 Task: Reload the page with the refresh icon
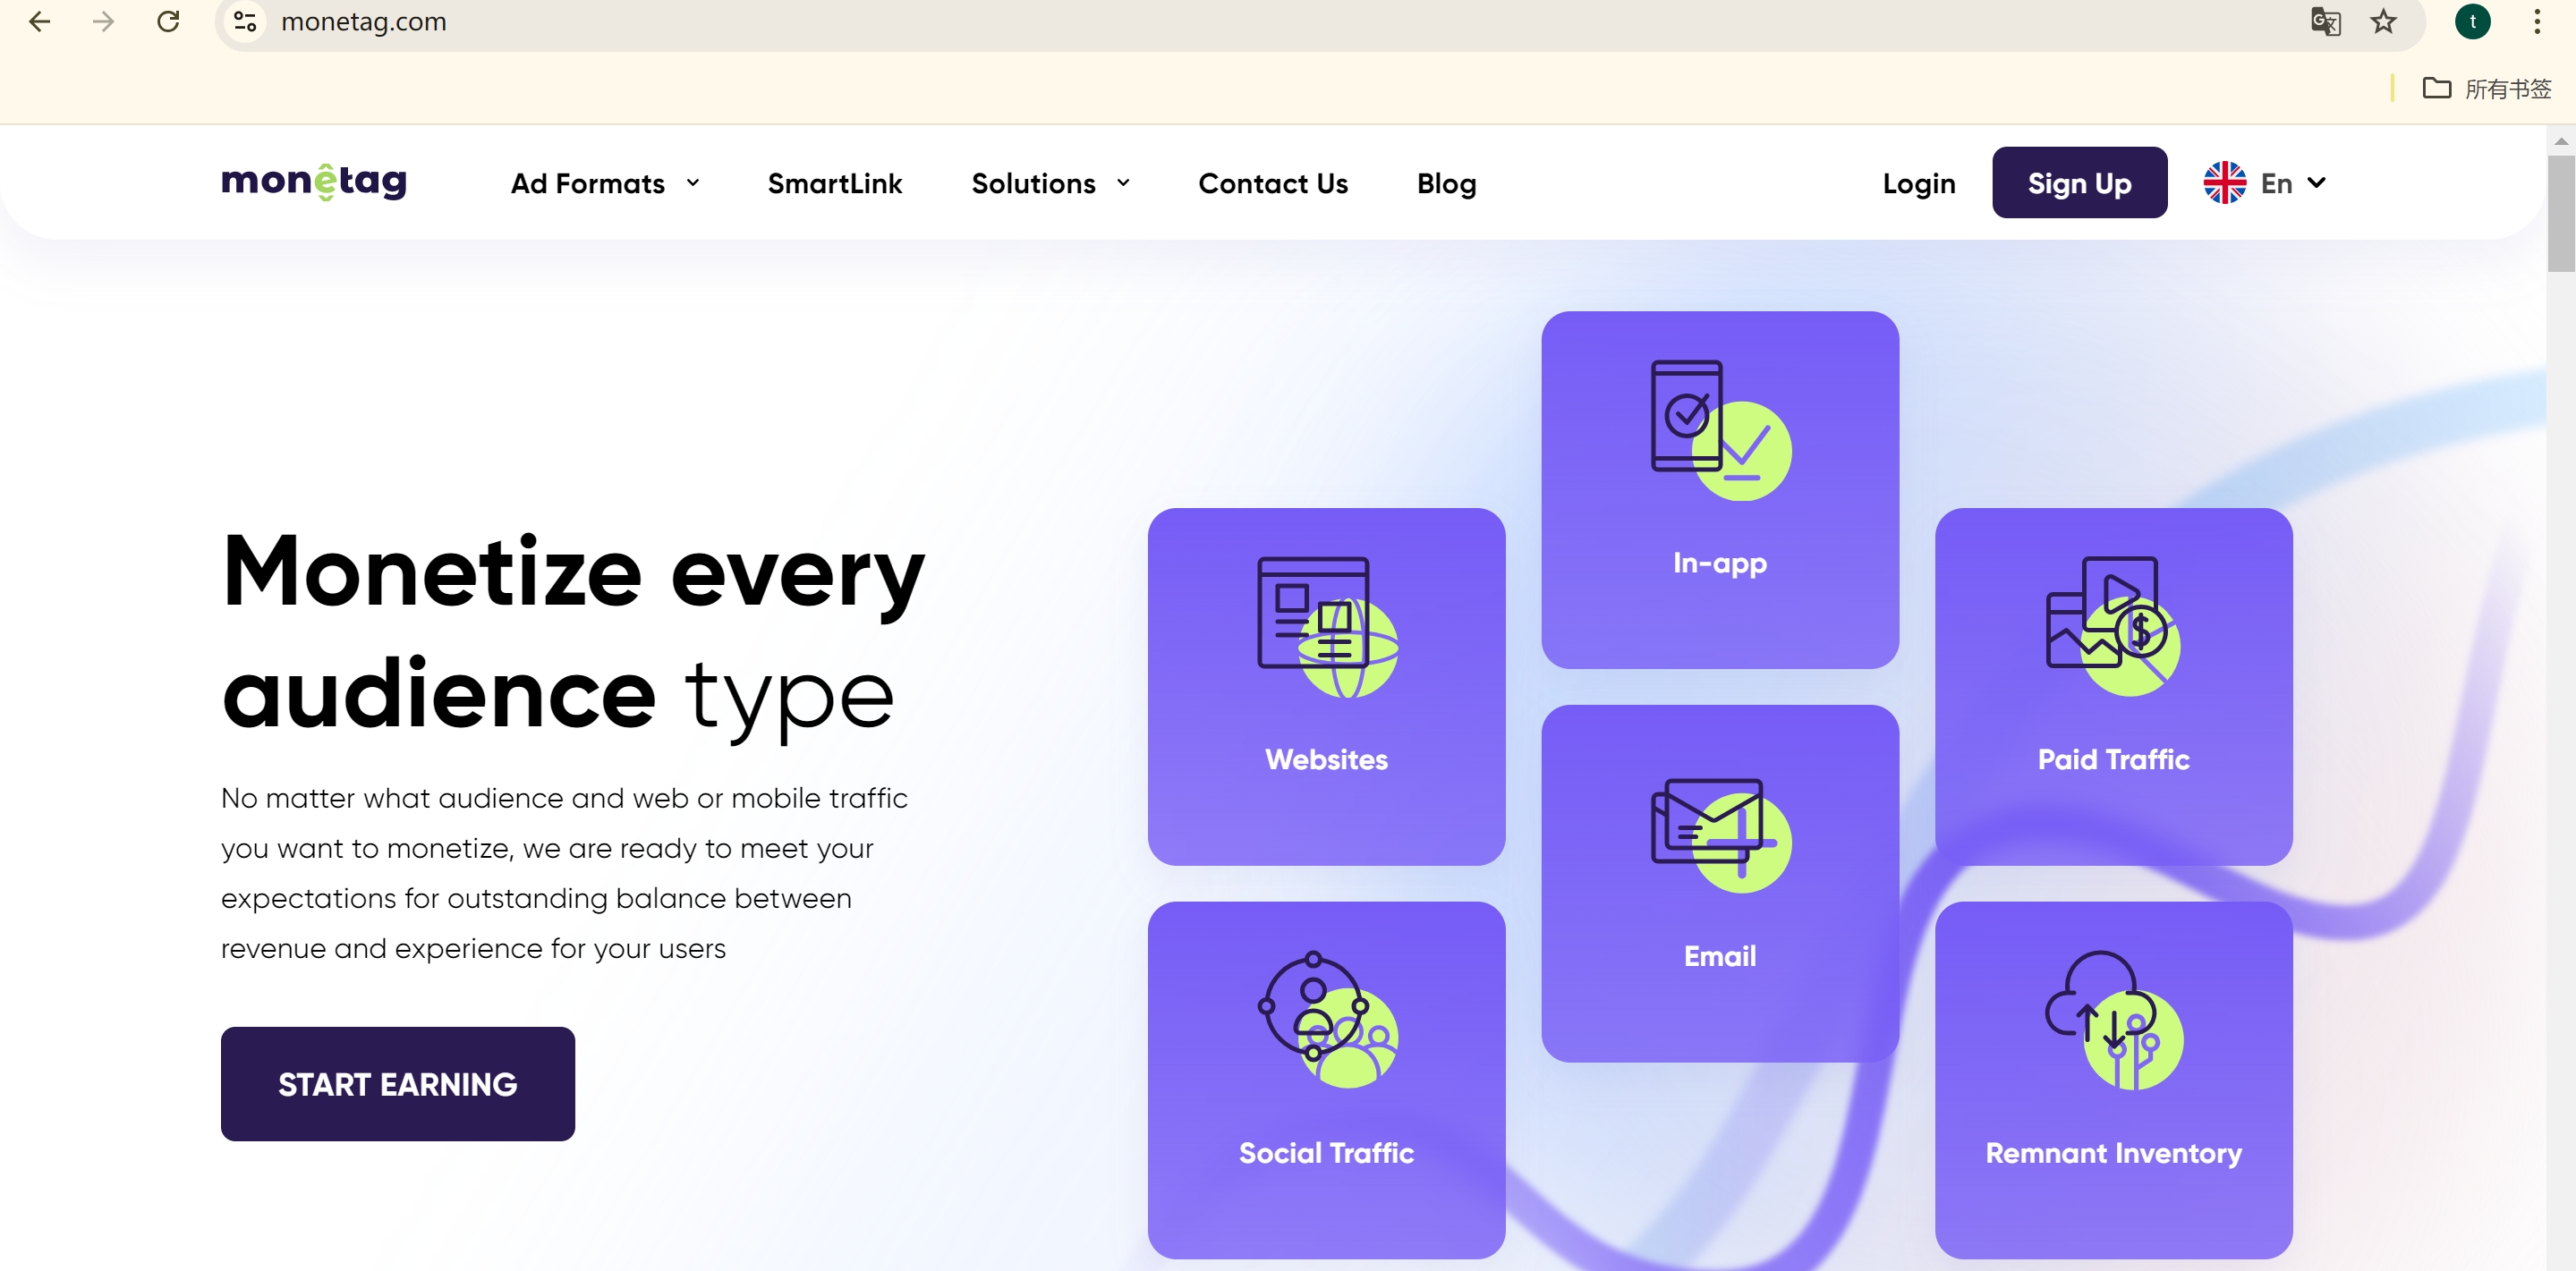168,21
